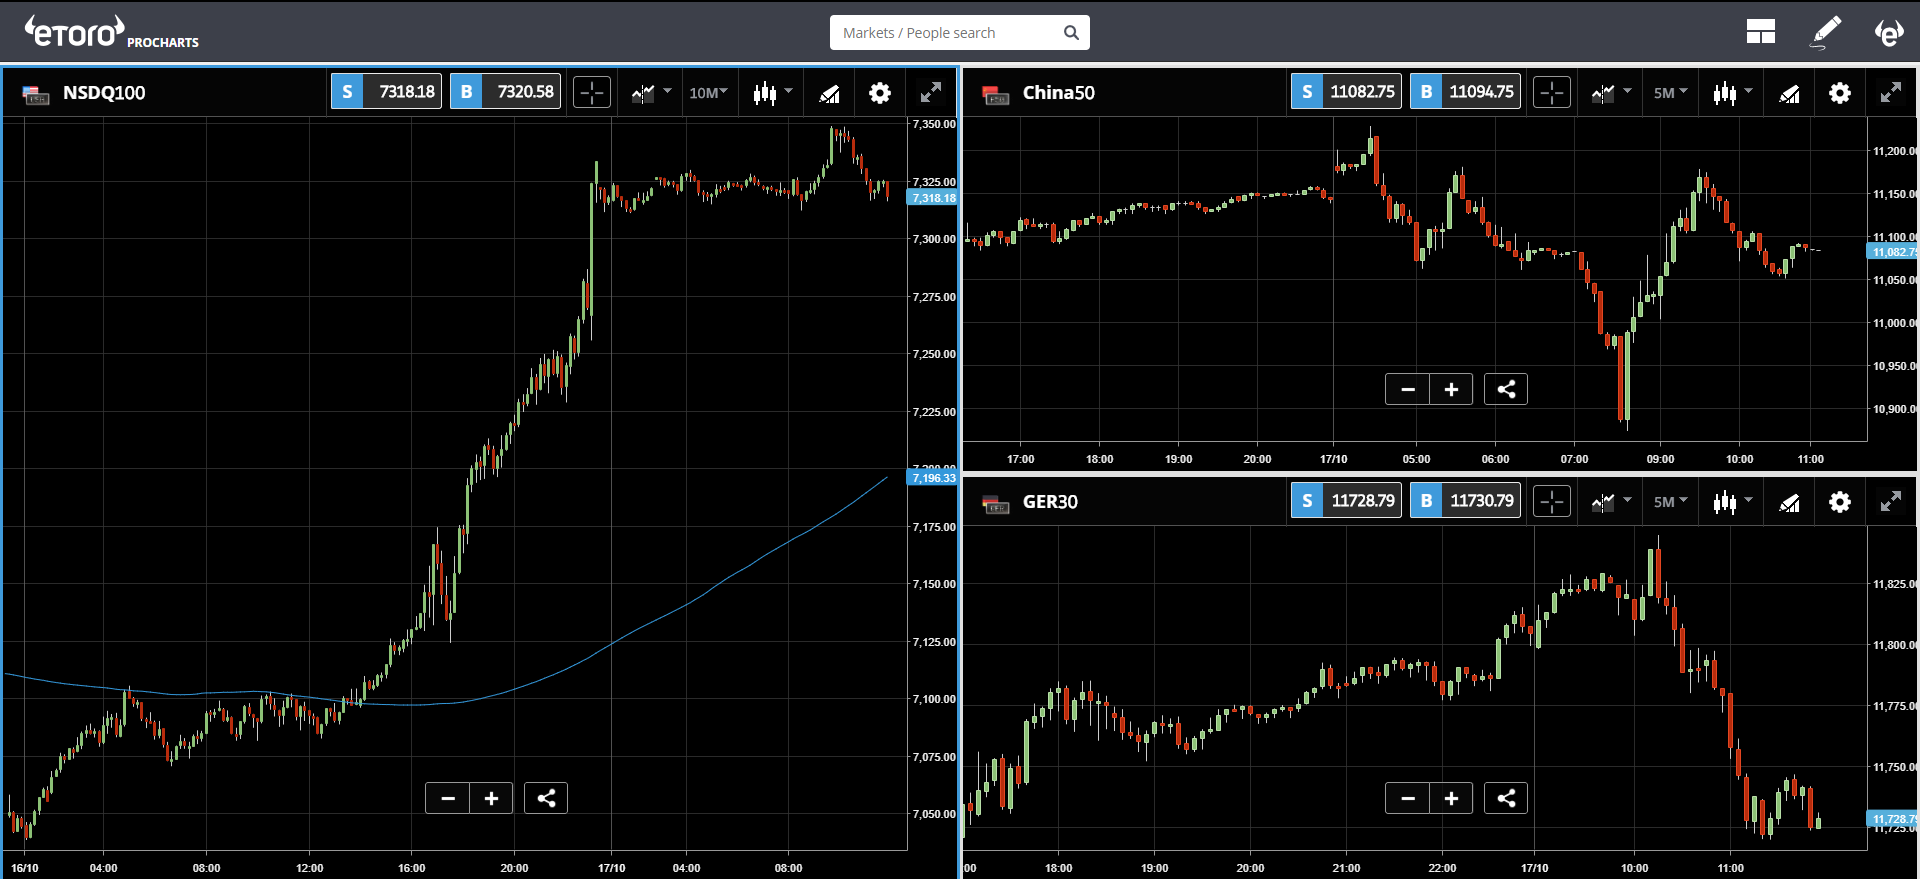Focus the Markets / People search field

pos(960,33)
